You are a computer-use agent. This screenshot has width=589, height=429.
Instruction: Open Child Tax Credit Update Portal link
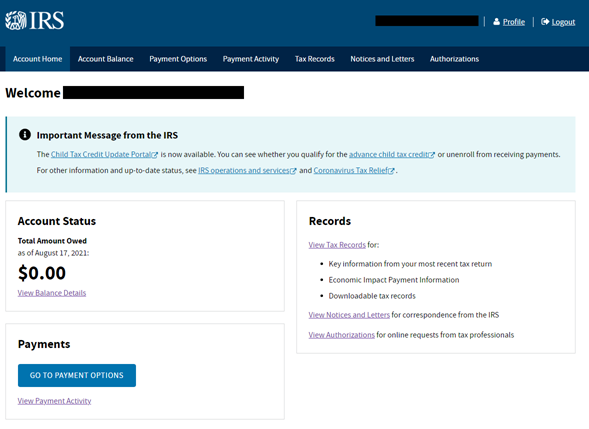[101, 154]
